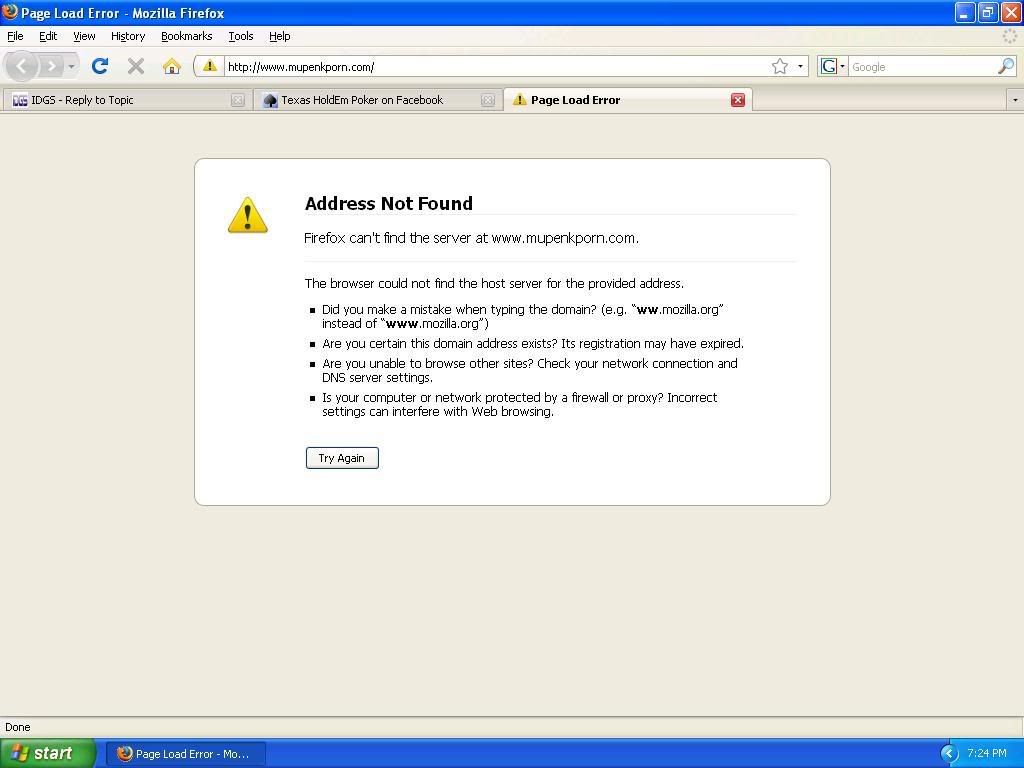This screenshot has width=1024, height=768.
Task: Go back with the Back arrow button
Action: tap(21, 66)
